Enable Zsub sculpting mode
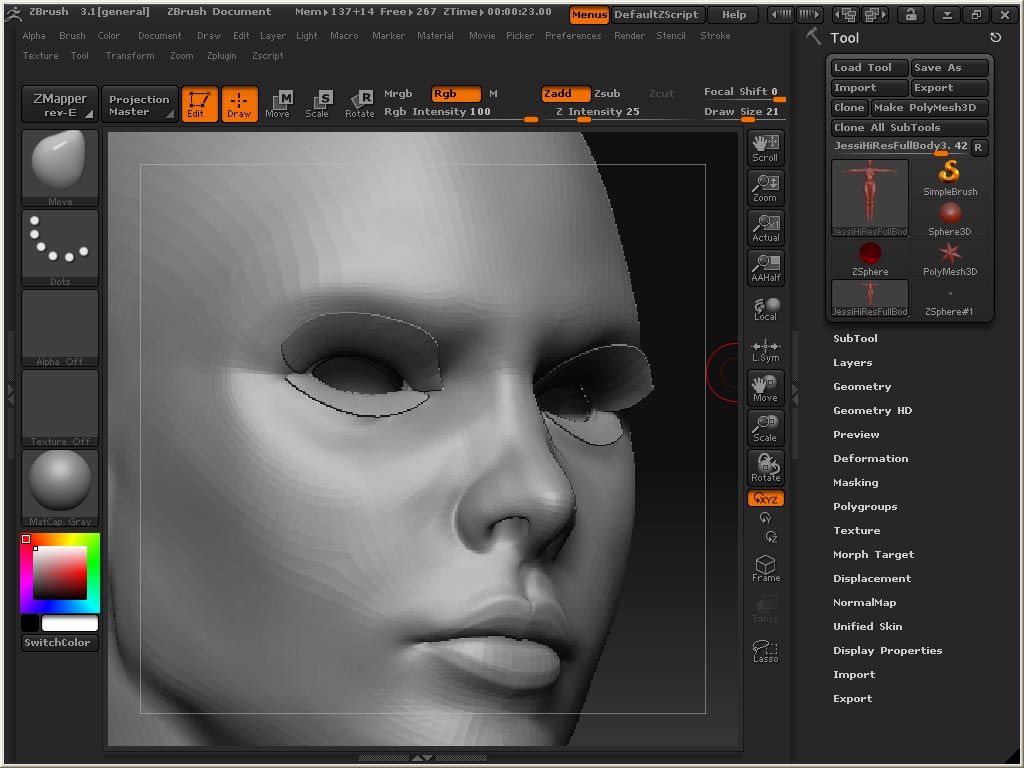Viewport: 1024px width, 768px height. click(x=607, y=94)
